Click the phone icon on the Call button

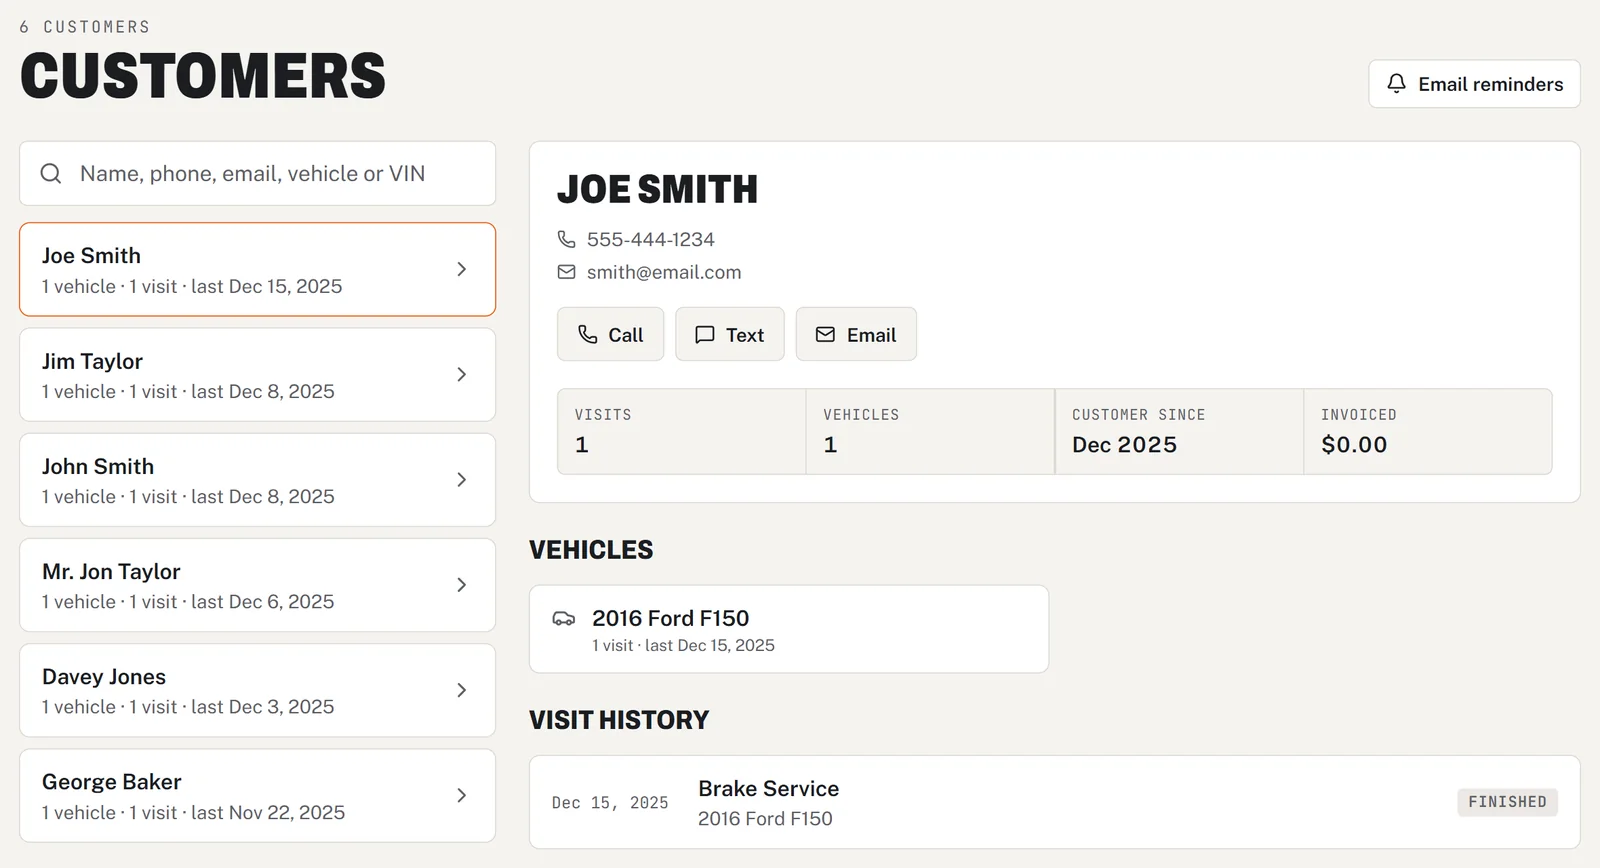588,334
